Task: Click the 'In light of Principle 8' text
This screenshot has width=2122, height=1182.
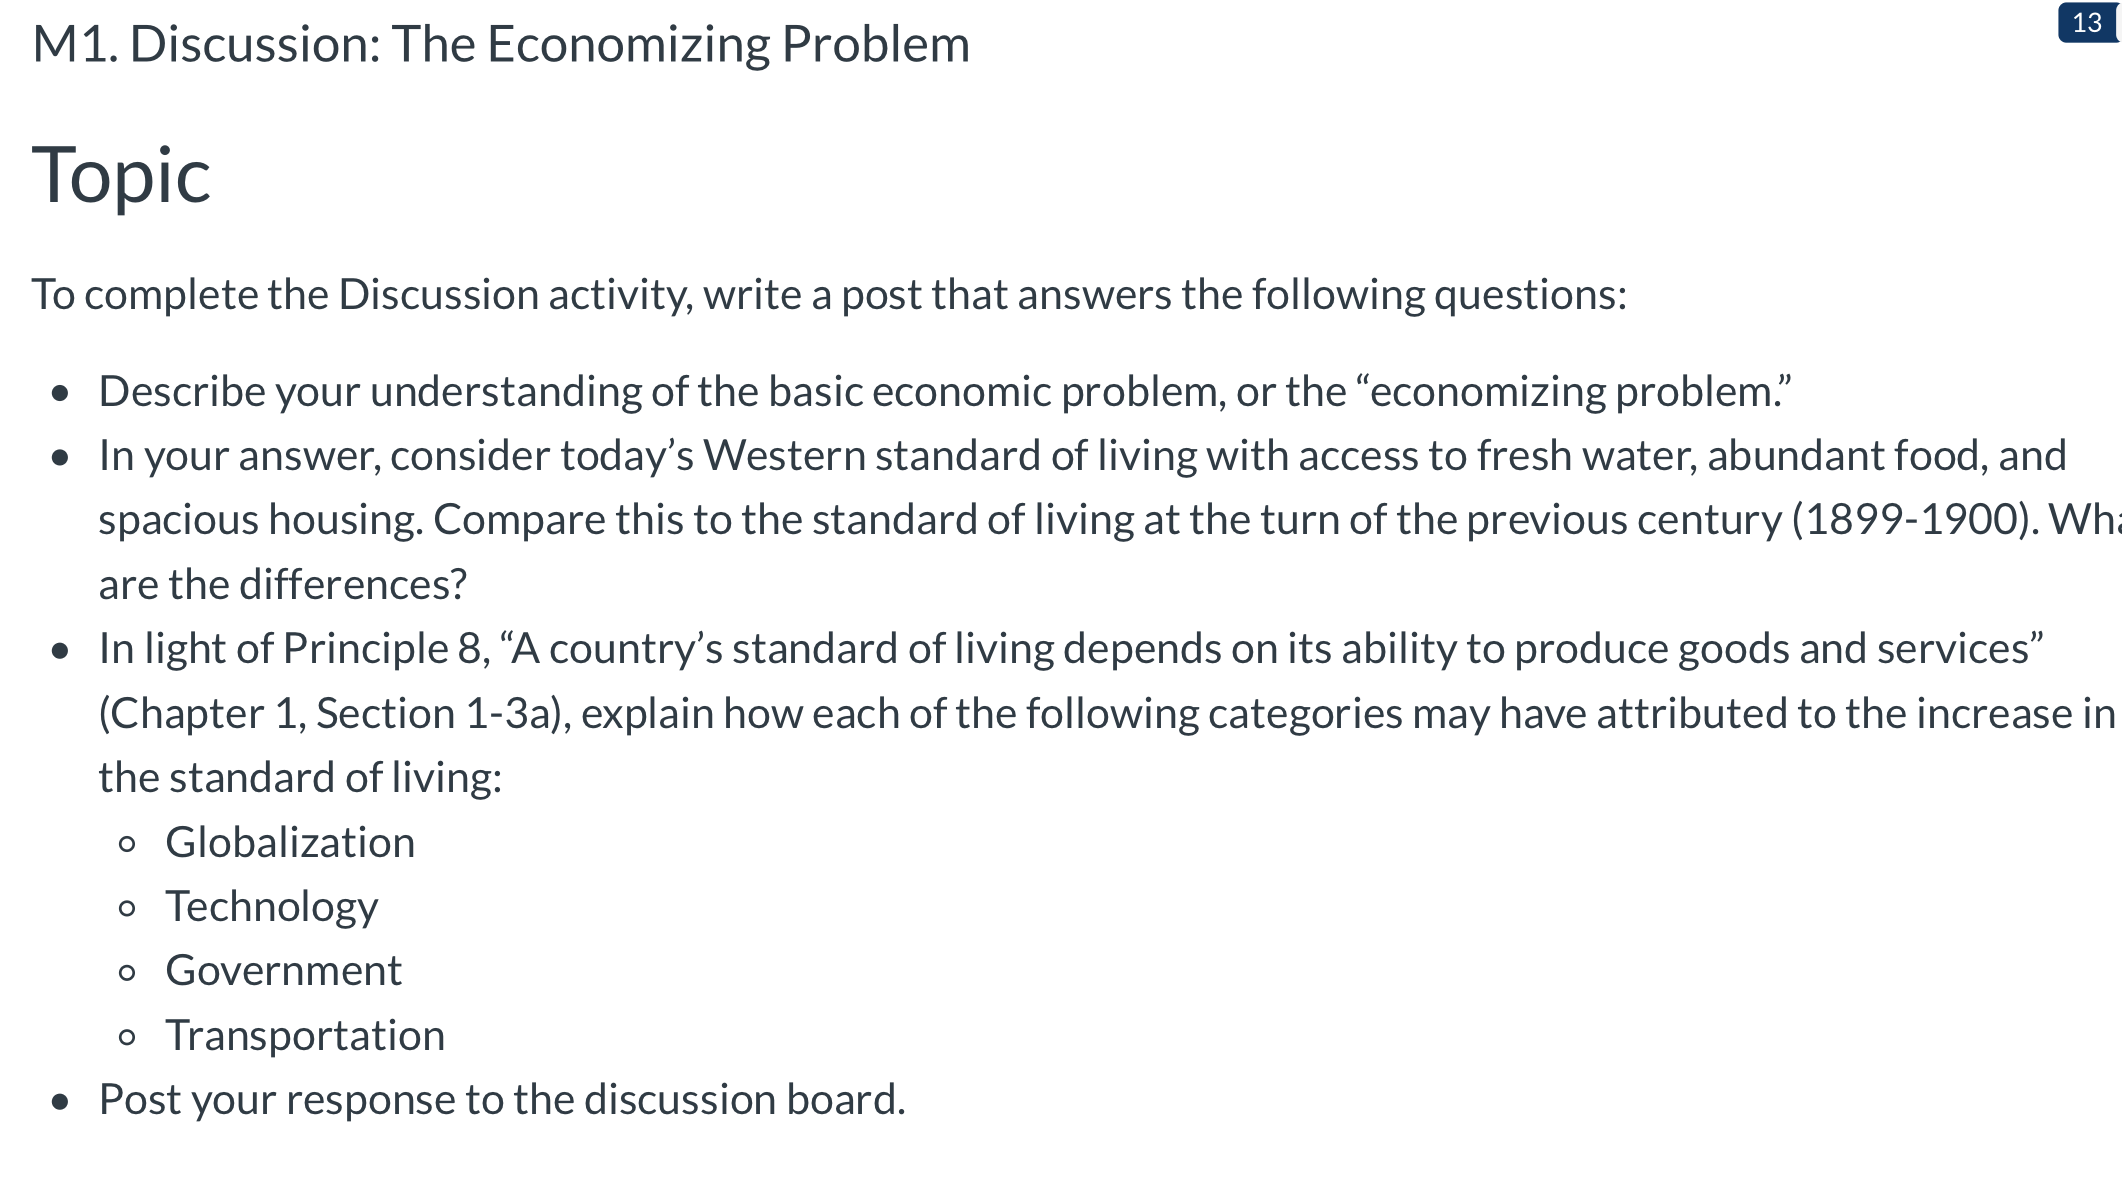Action: coord(294,649)
